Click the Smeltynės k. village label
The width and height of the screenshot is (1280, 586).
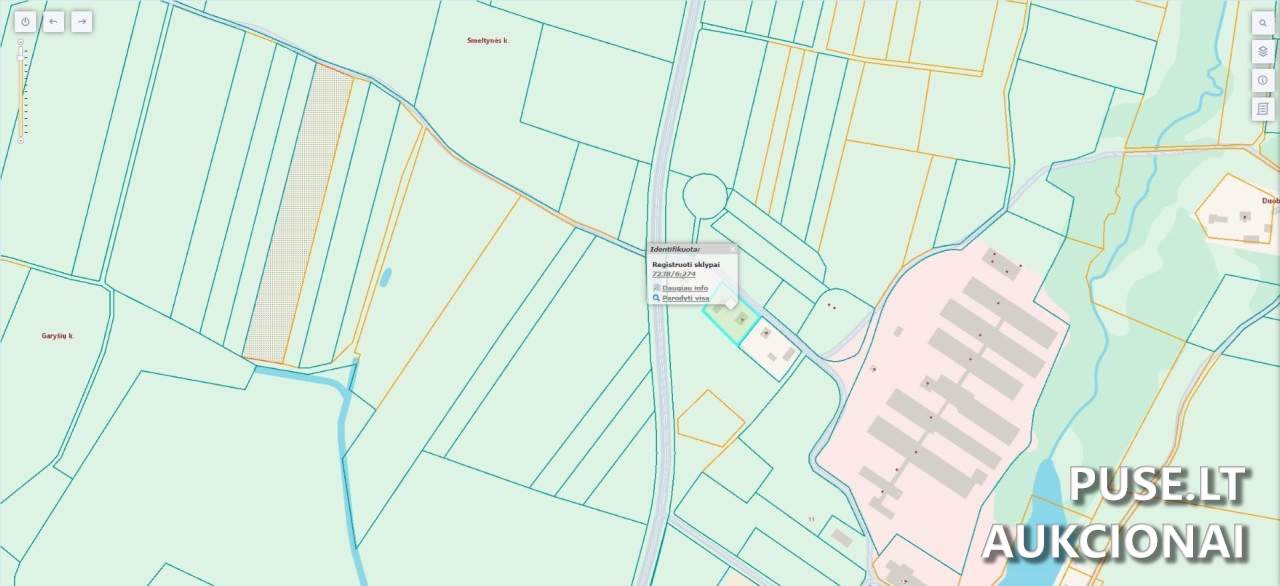click(x=488, y=41)
